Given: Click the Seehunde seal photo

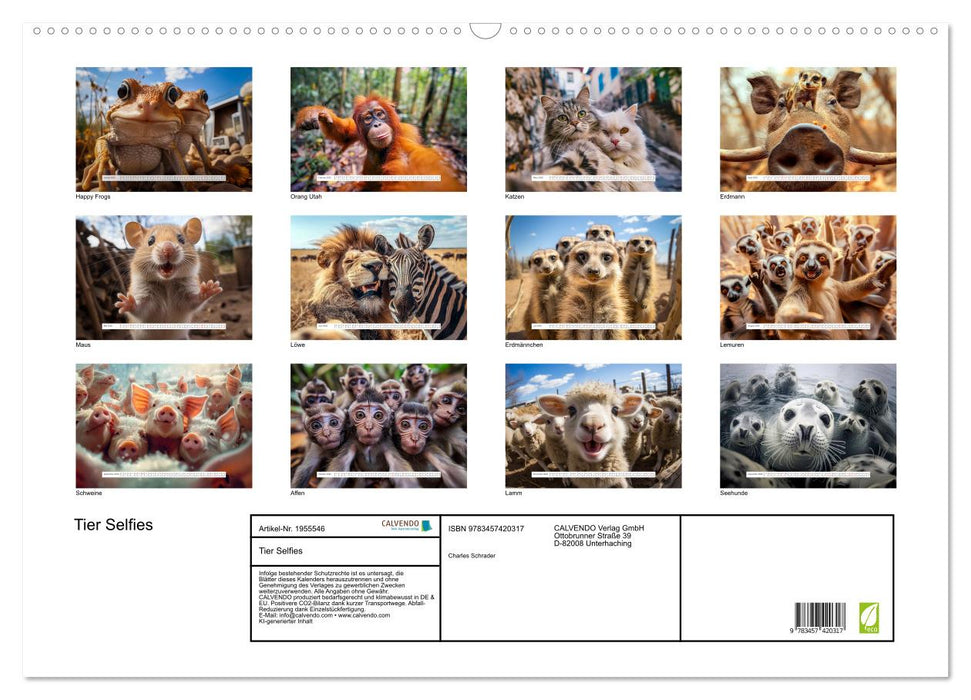Looking at the screenshot, I should point(808,424).
